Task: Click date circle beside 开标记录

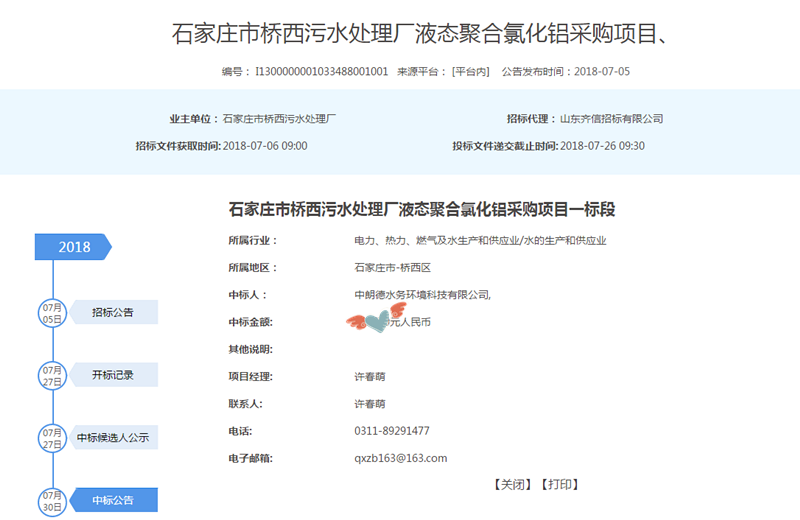Action: [x=52, y=375]
